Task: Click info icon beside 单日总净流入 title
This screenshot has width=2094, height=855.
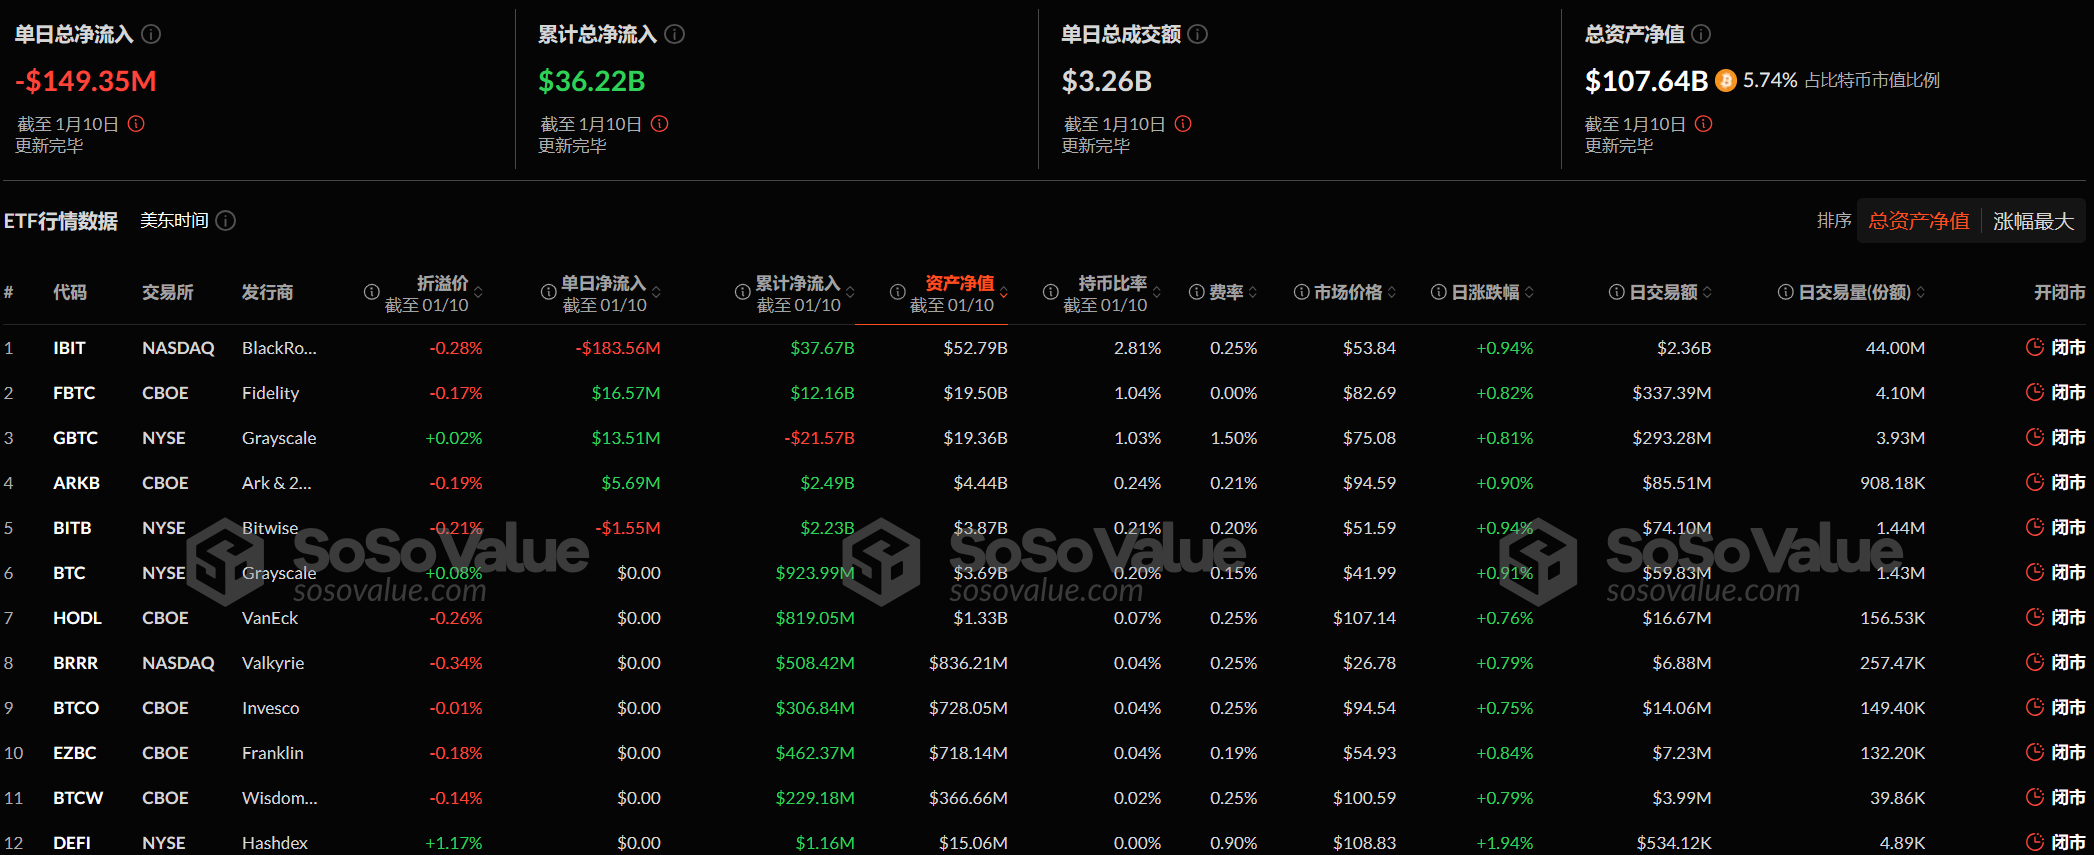Action: pyautogui.click(x=151, y=34)
